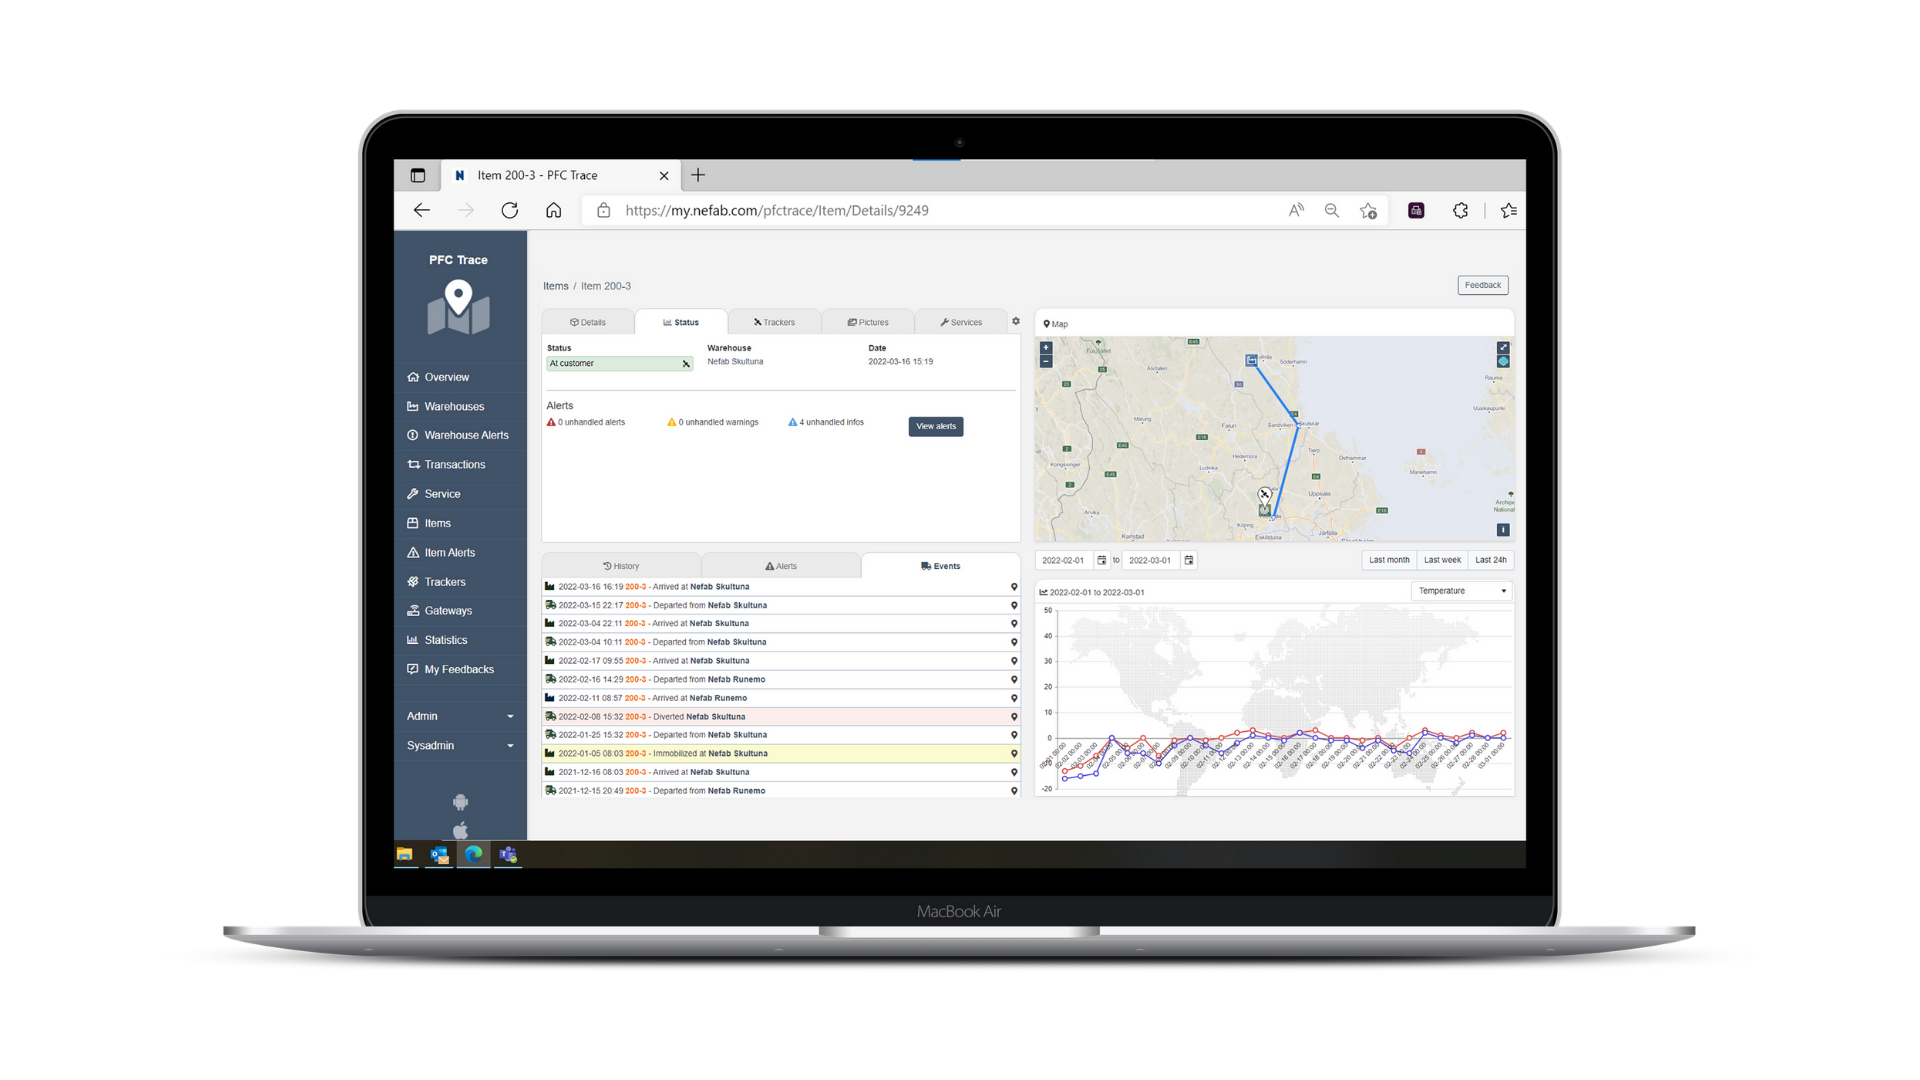Expand map to fullscreen

click(x=1503, y=348)
